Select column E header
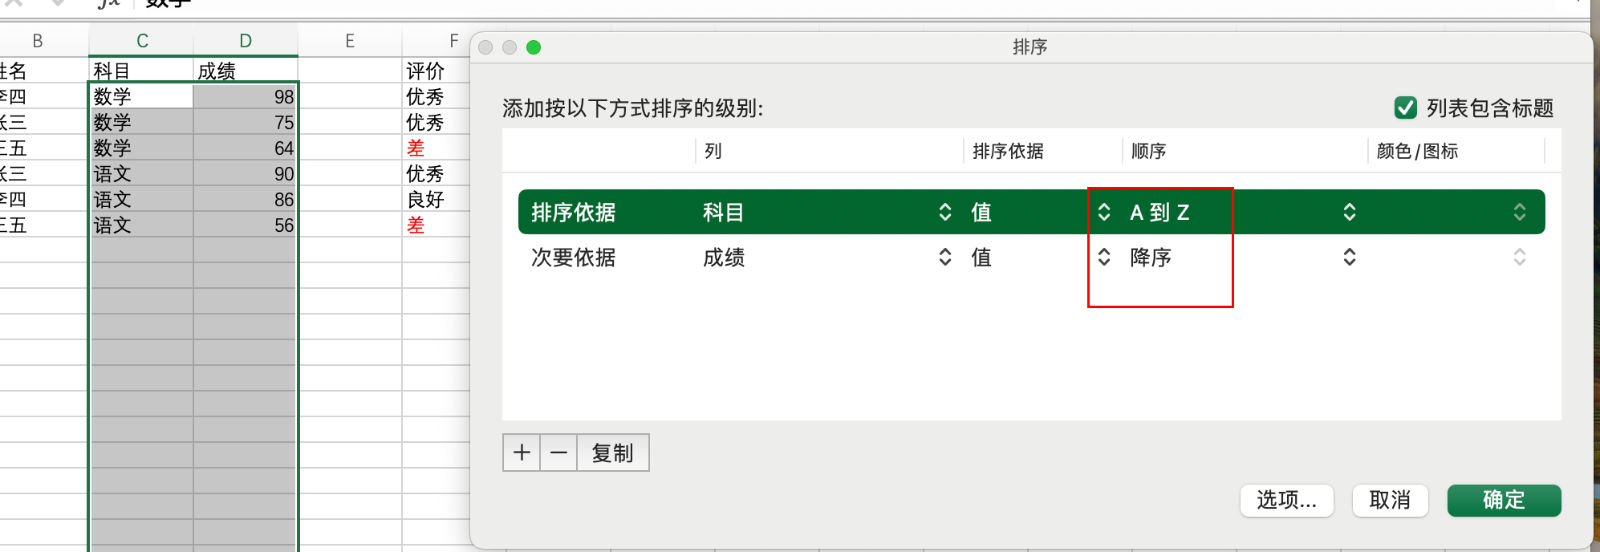The image size is (1600, 552). pos(350,41)
